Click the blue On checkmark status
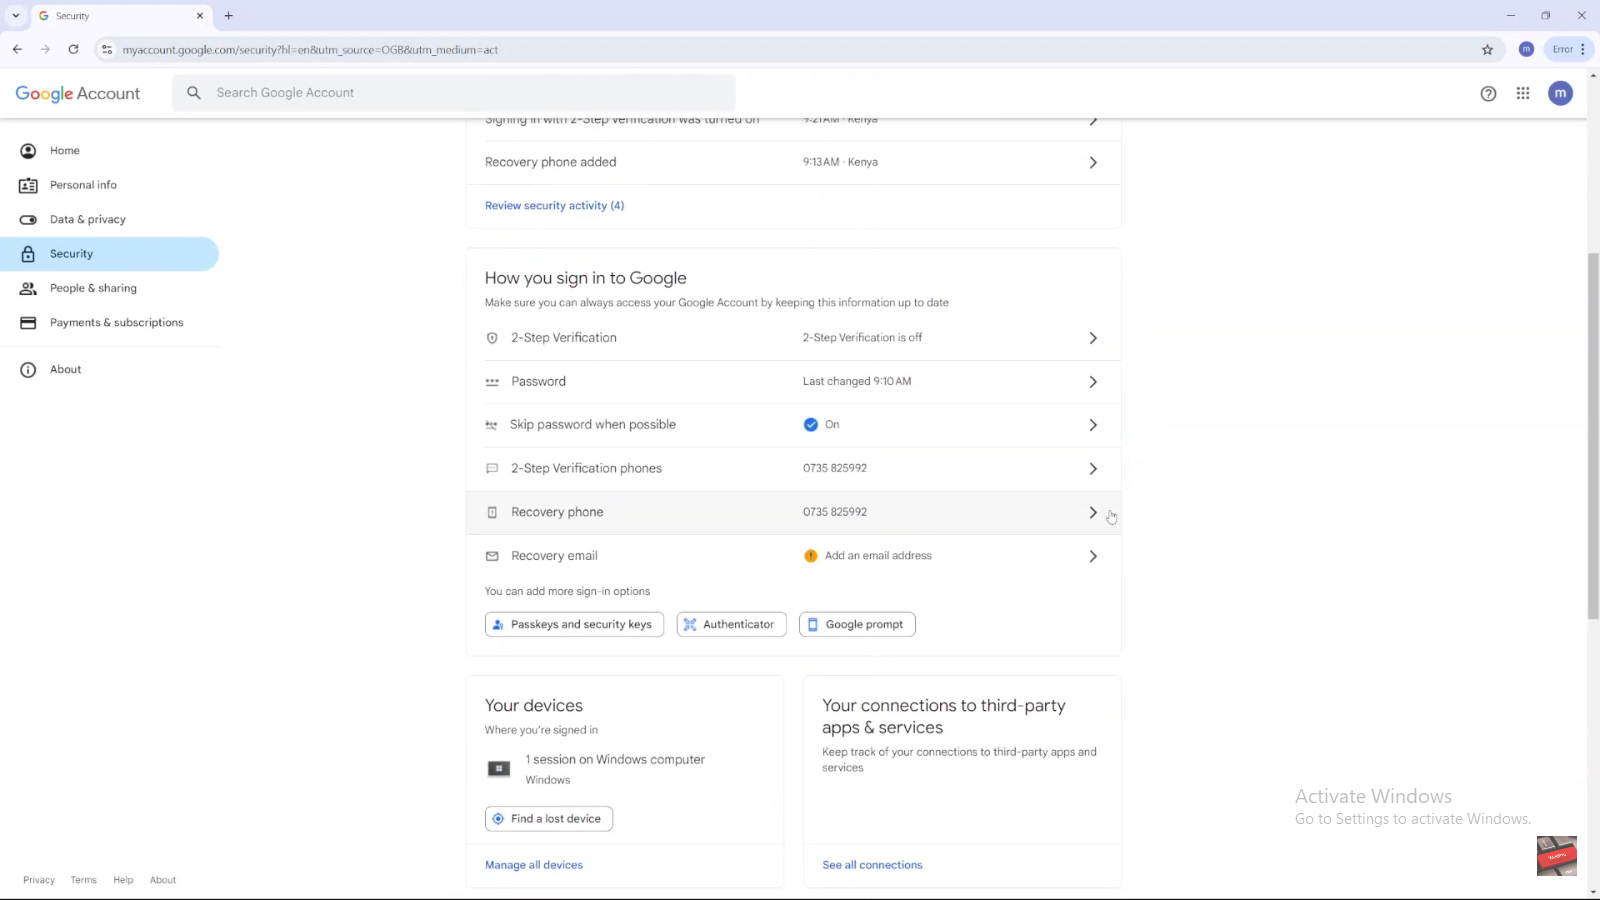Image resolution: width=1600 pixels, height=900 pixels. (x=811, y=425)
